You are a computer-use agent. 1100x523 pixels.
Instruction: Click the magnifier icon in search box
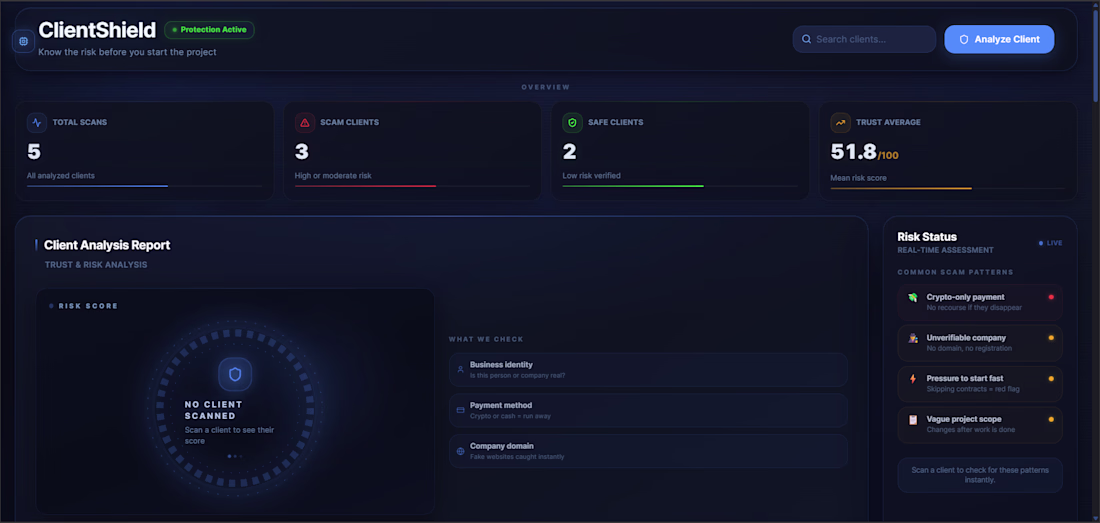807,39
